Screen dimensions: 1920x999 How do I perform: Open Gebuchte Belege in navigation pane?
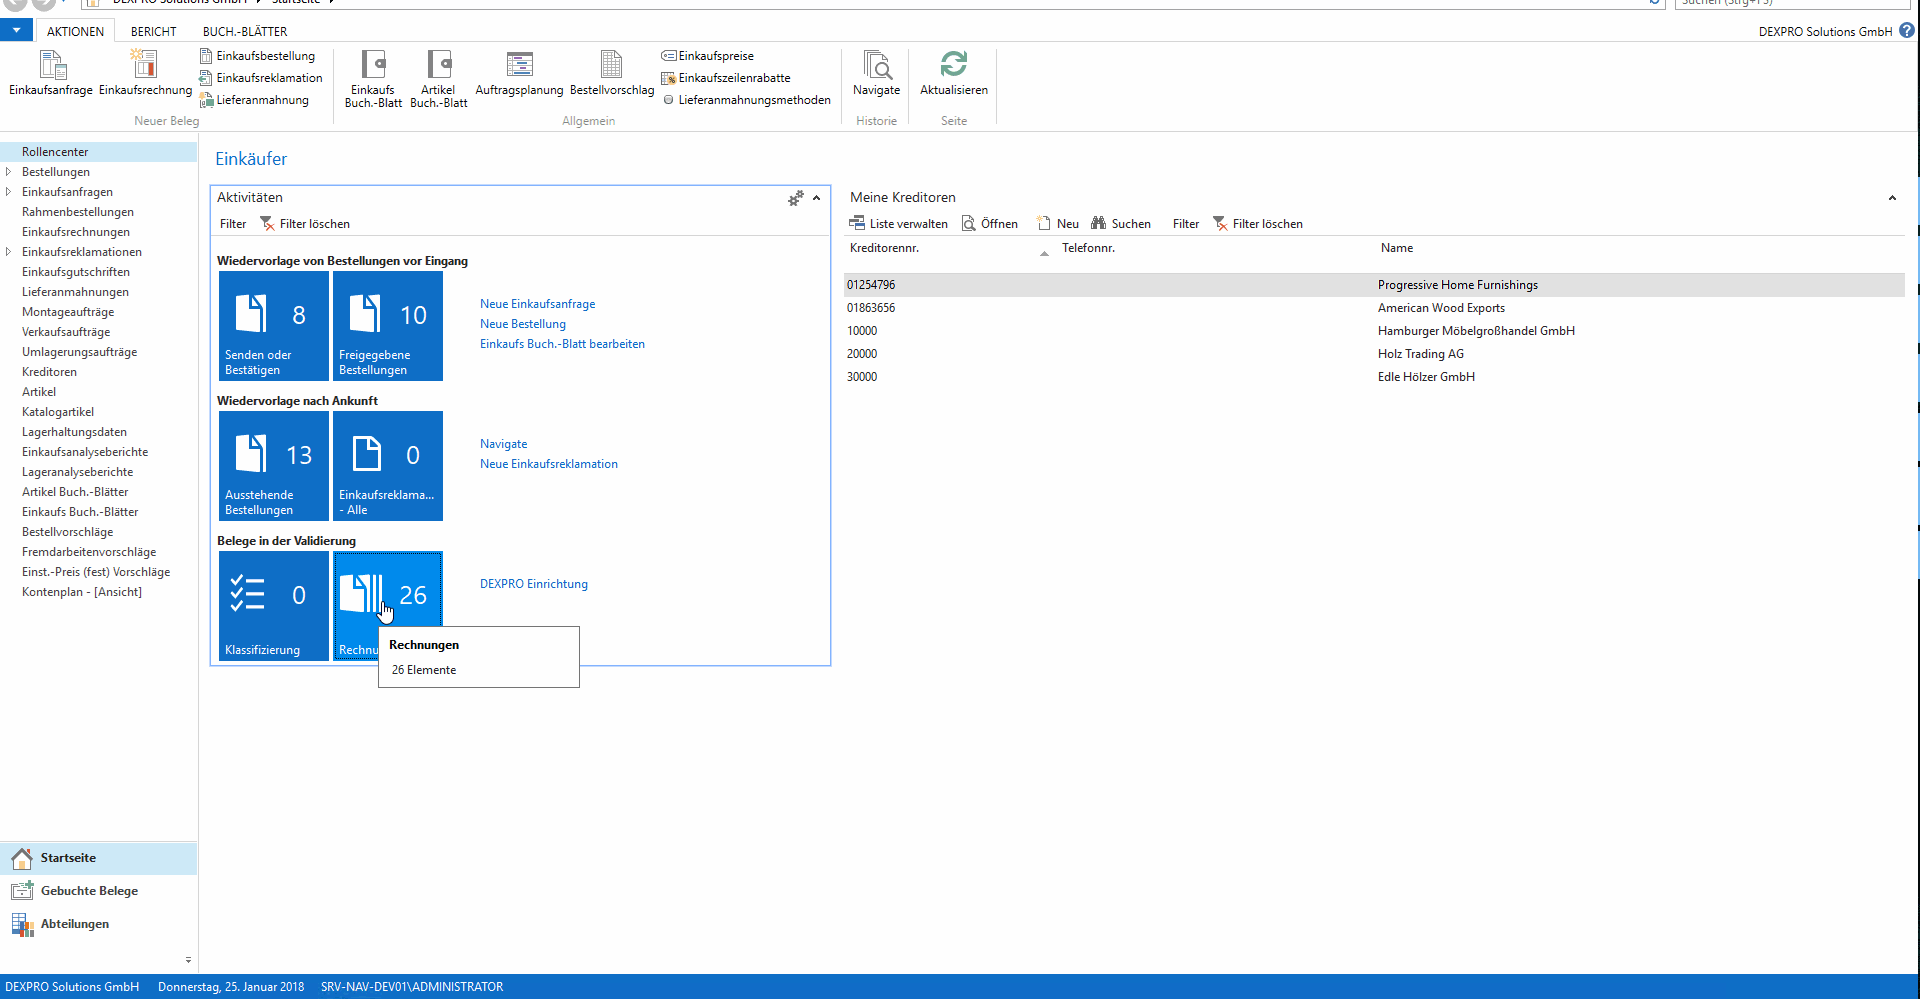pos(89,891)
